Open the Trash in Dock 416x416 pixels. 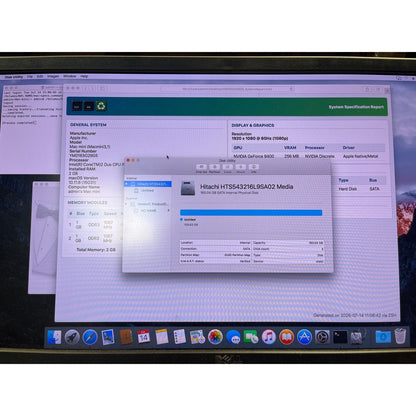click(x=400, y=336)
